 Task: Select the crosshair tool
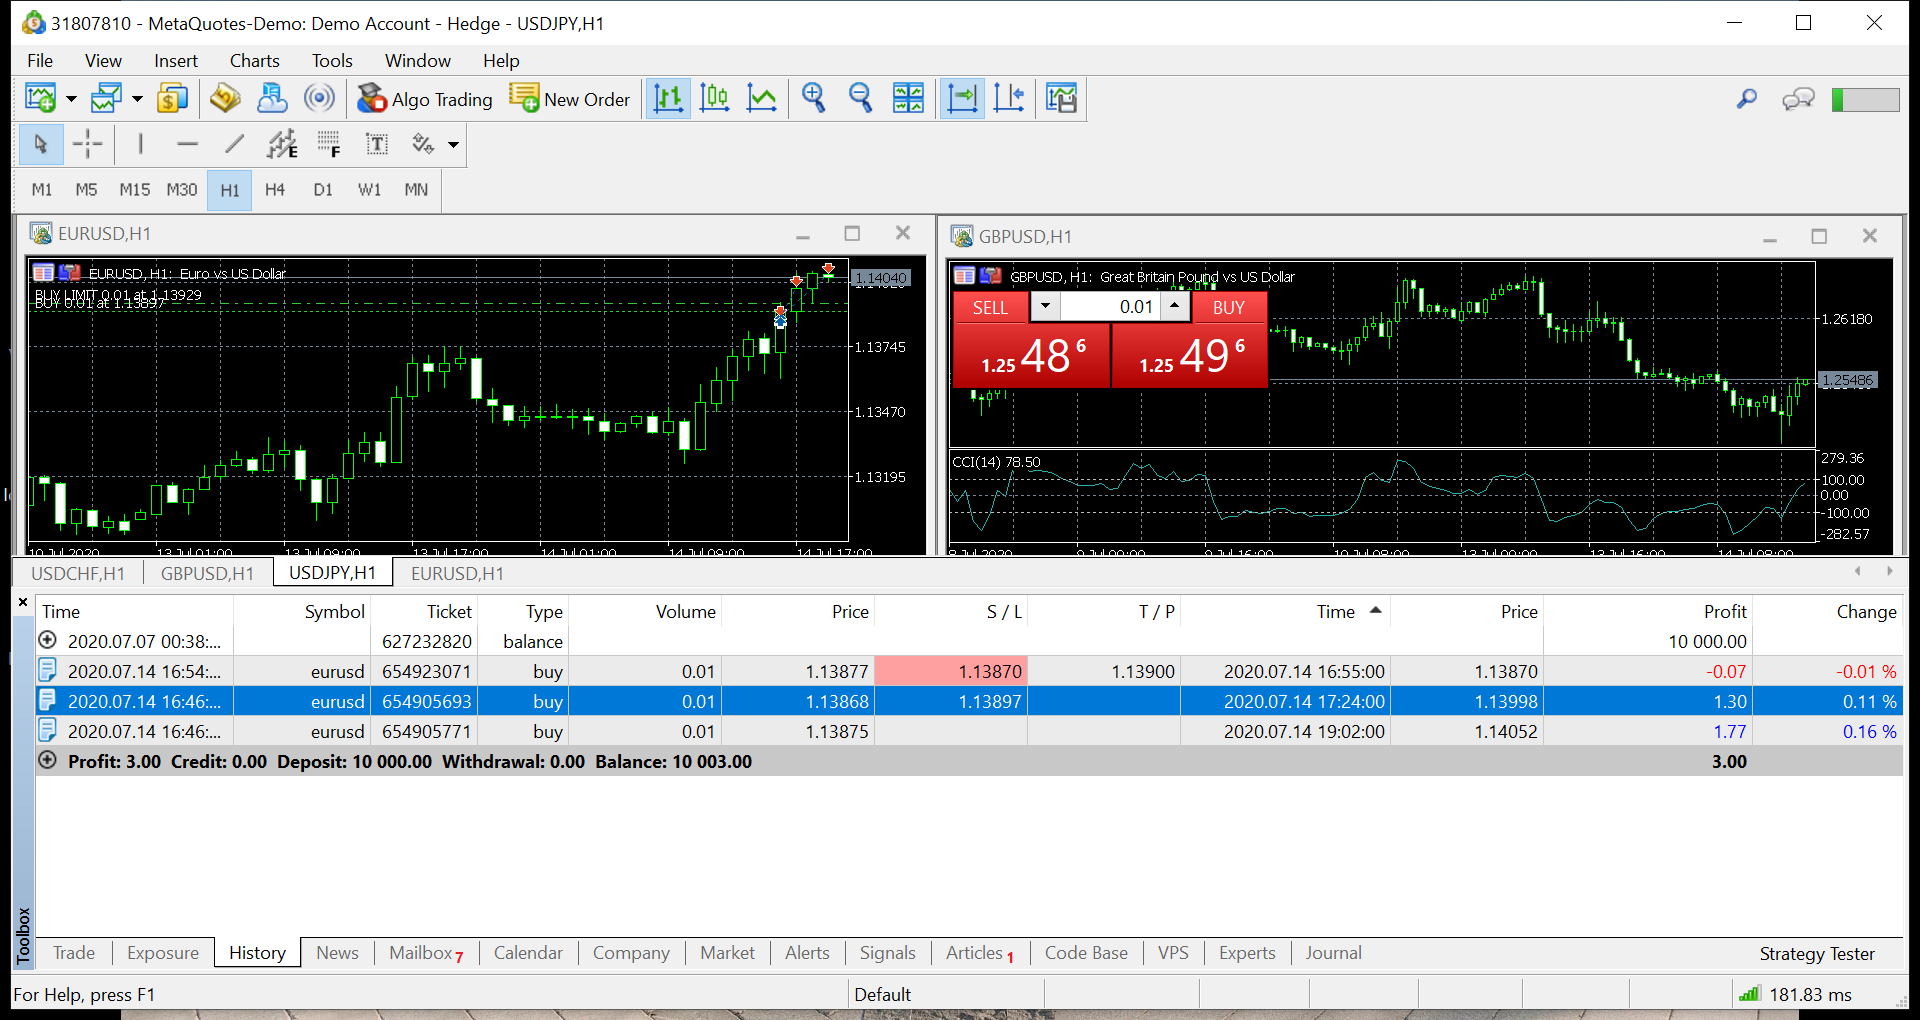[88, 144]
